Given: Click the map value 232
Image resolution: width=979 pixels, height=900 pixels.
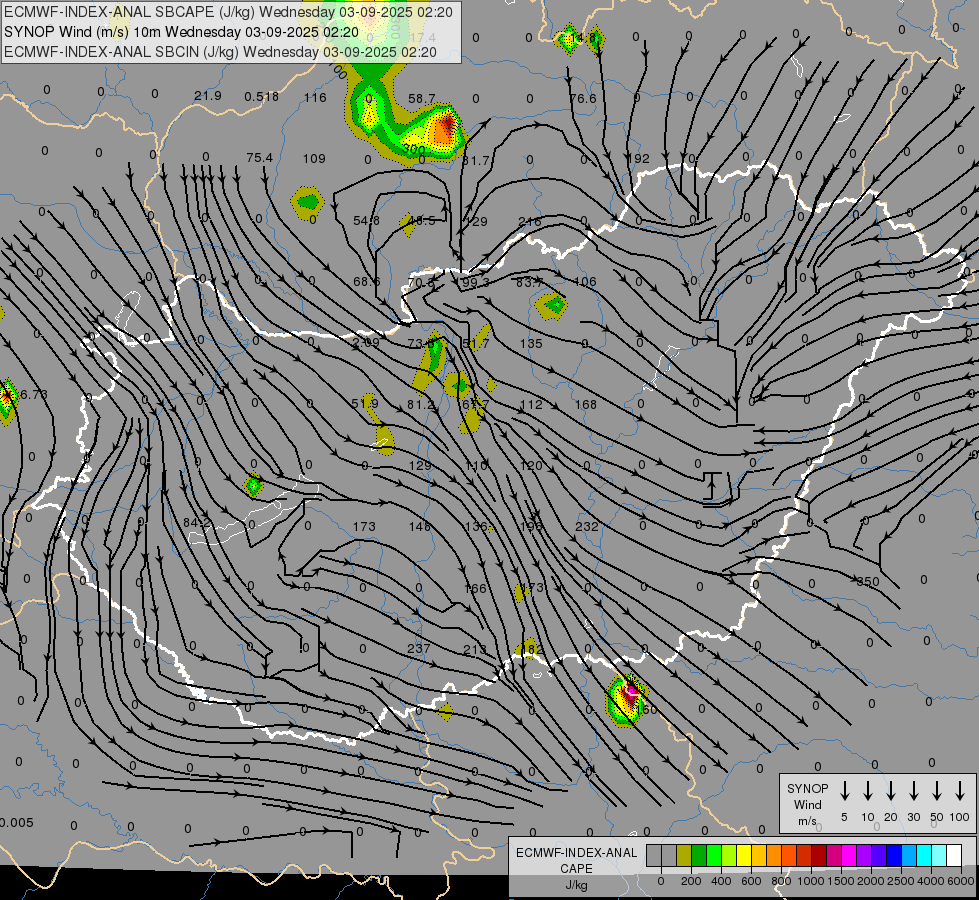Looking at the screenshot, I should coord(587,527).
